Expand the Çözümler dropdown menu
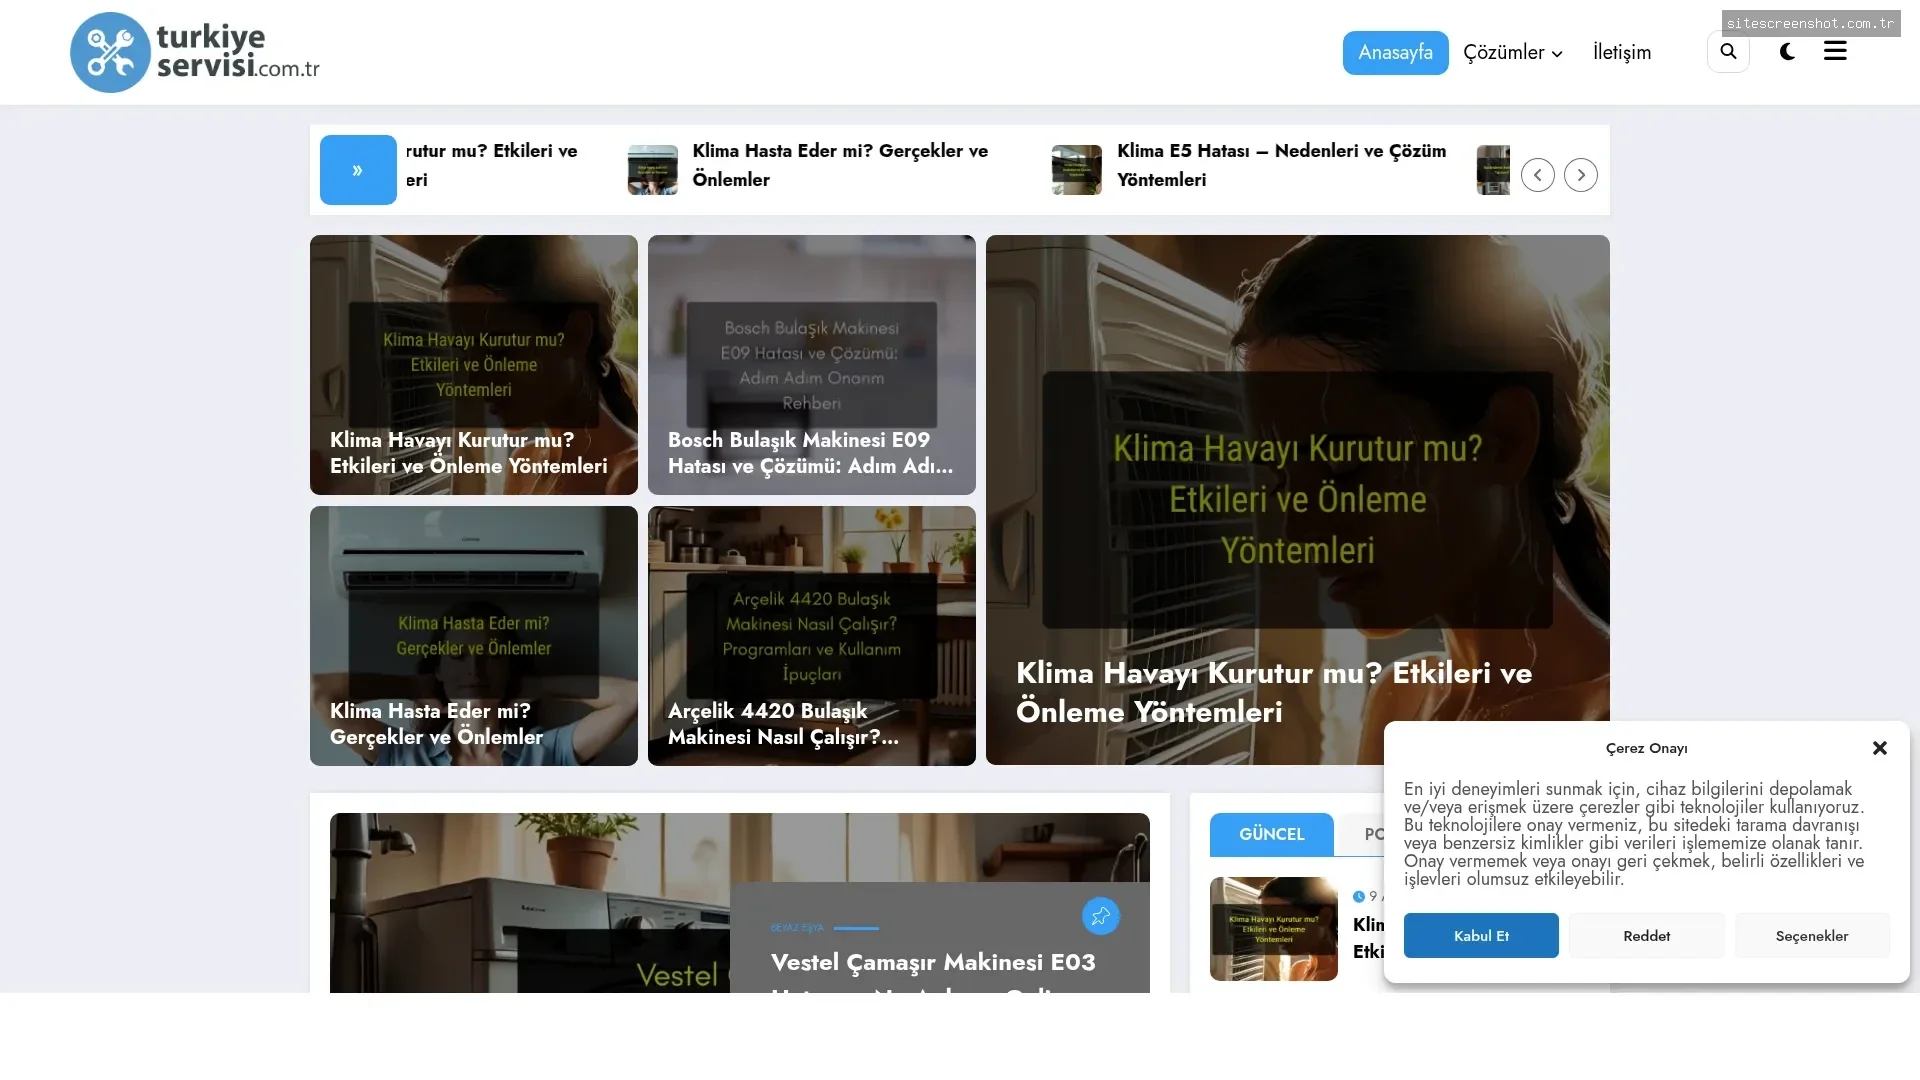Viewport: 1920px width, 1080px height. point(1512,53)
